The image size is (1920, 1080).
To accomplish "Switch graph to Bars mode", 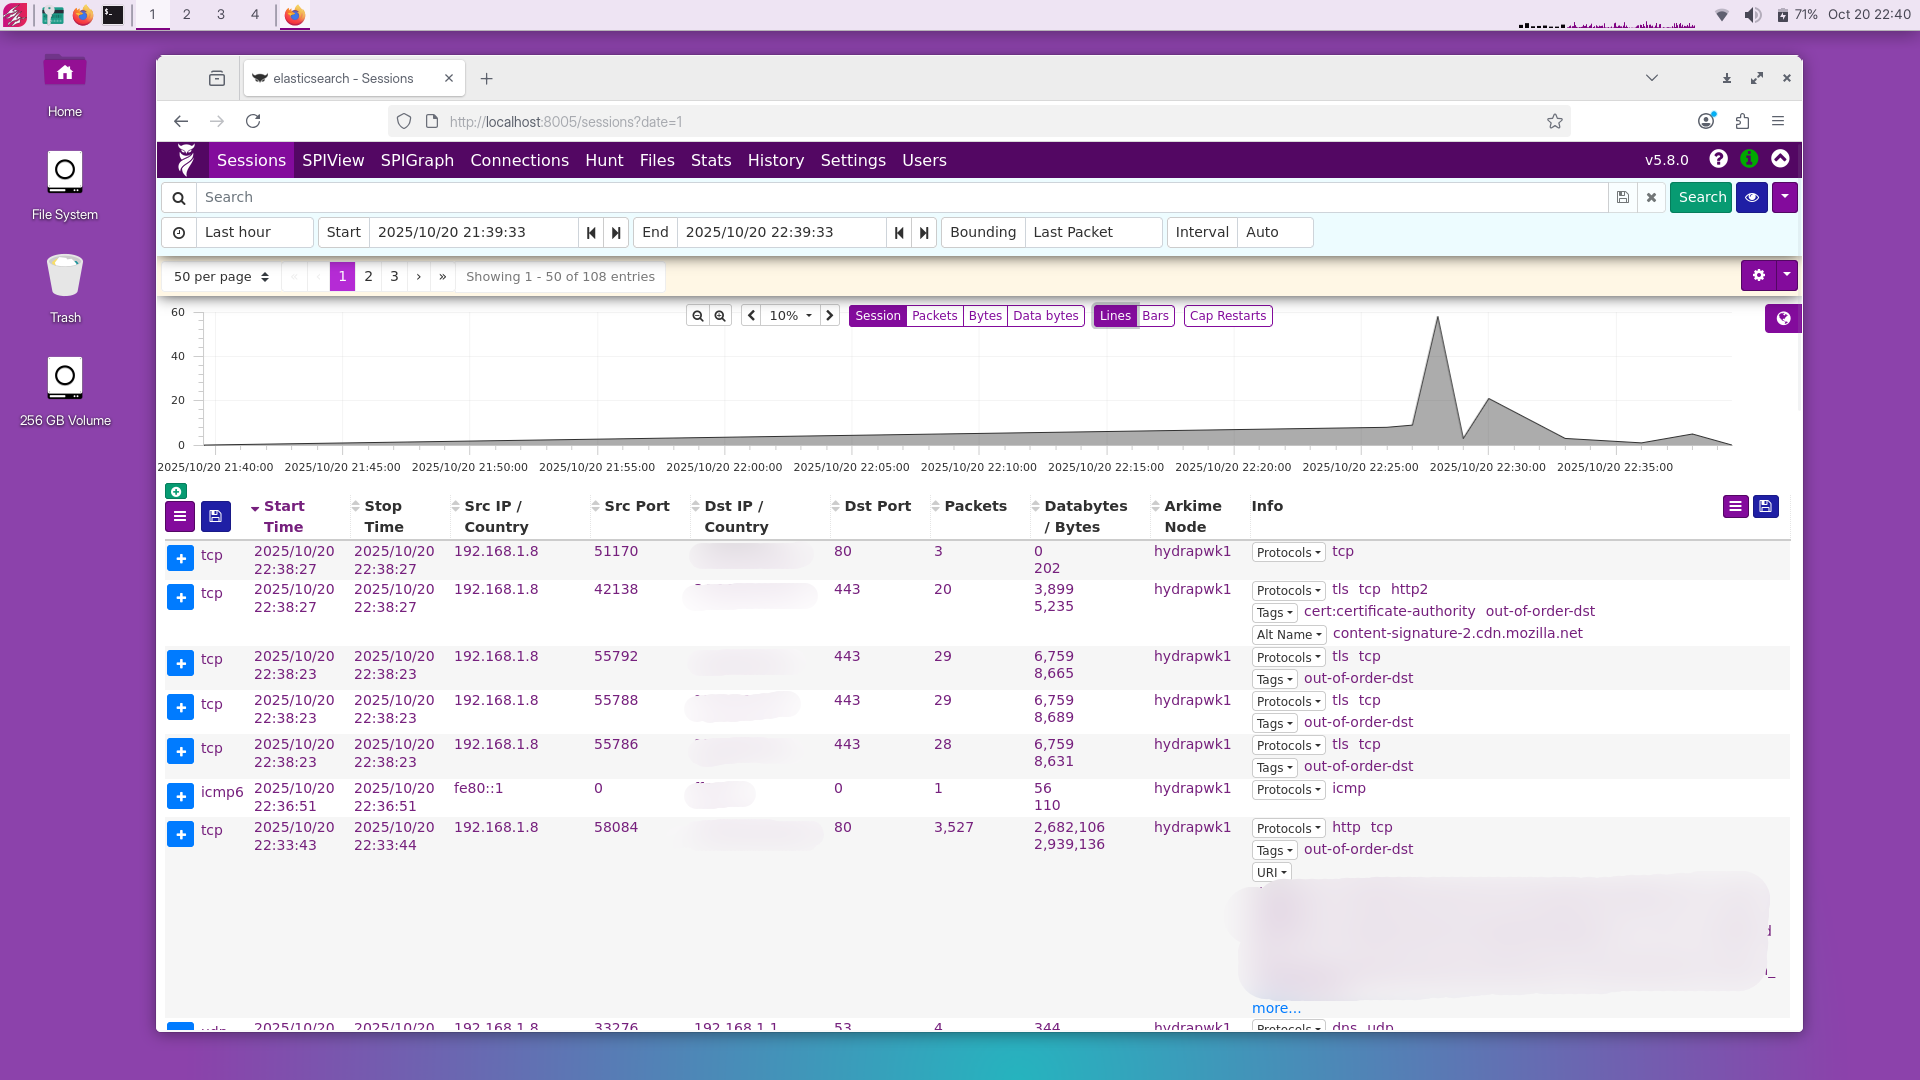I will click(x=1155, y=316).
